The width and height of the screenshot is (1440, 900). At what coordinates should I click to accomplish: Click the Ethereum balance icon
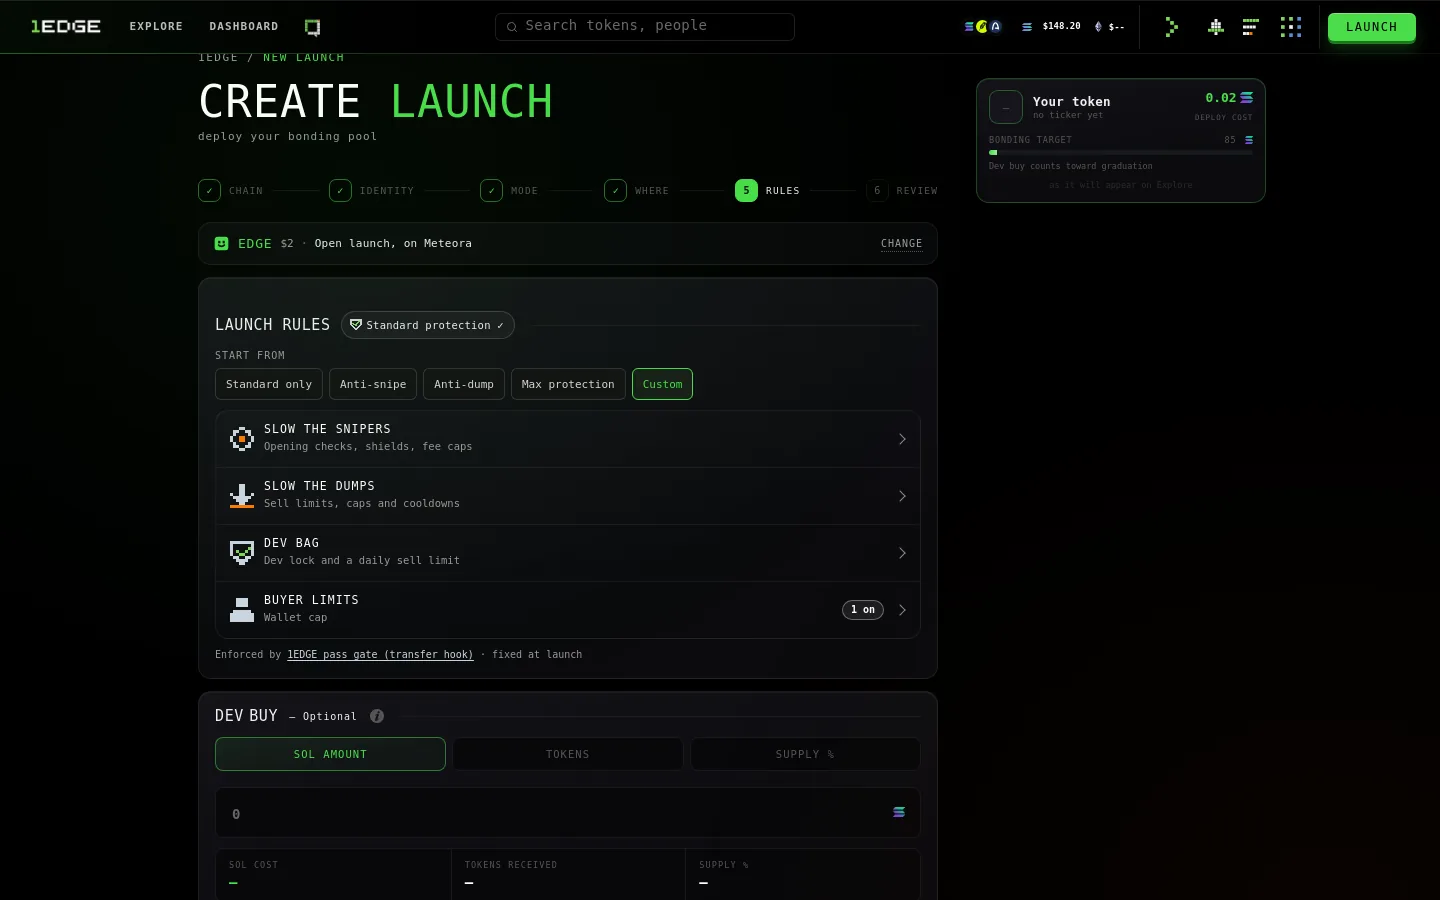point(1098,27)
